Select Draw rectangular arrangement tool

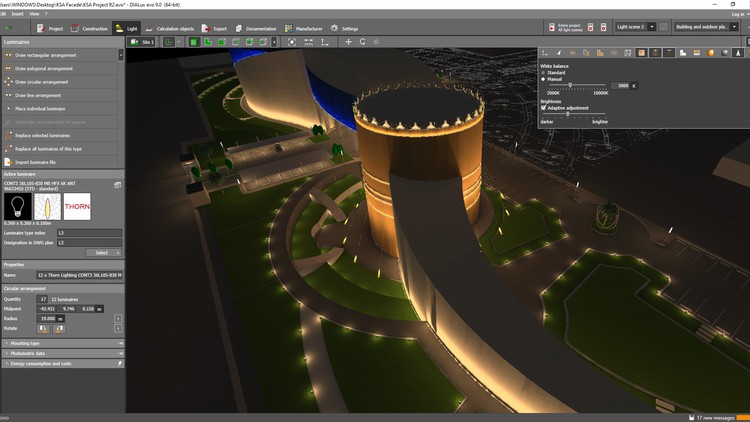(45, 55)
